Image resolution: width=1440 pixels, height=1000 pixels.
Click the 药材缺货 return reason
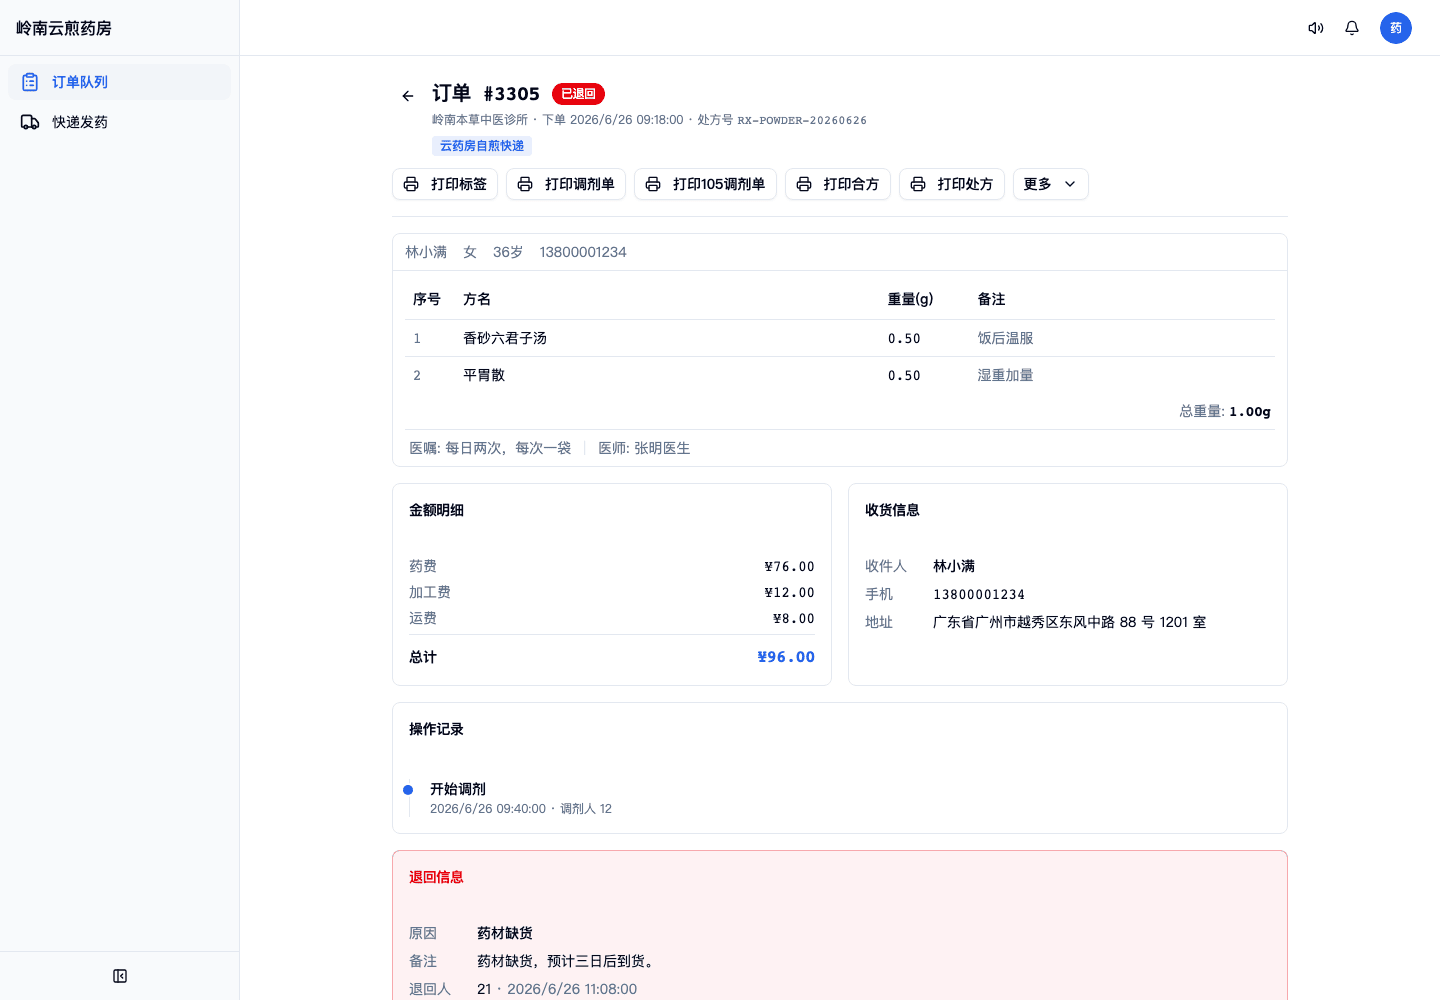click(505, 933)
